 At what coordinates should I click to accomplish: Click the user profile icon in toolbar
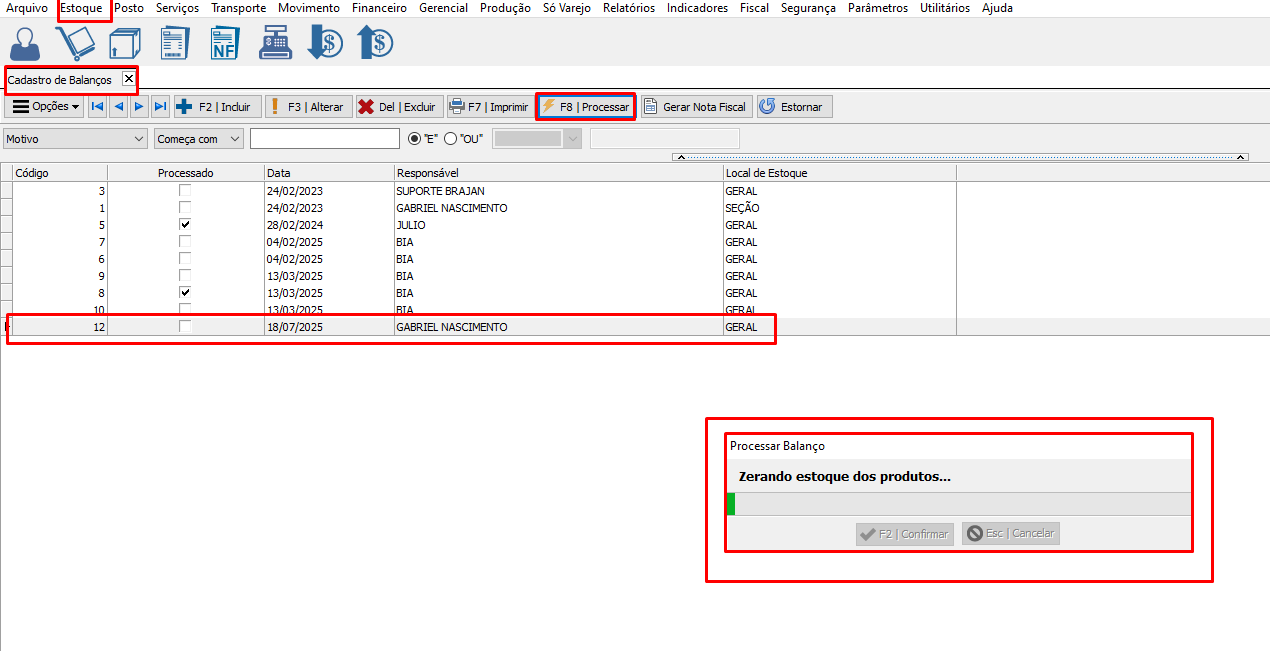click(x=24, y=44)
